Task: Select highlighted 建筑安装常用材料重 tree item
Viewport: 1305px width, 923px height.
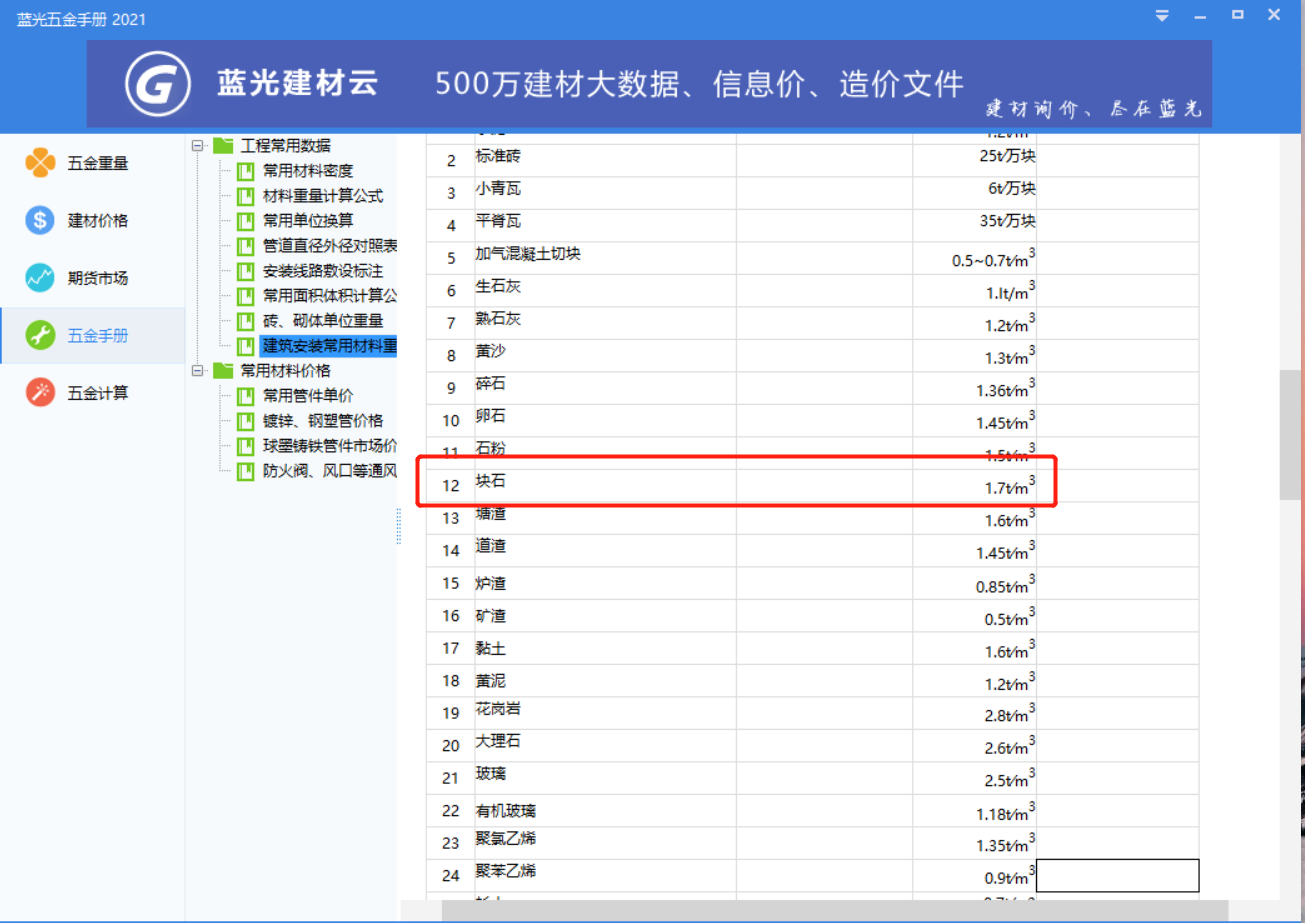Action: (329, 346)
